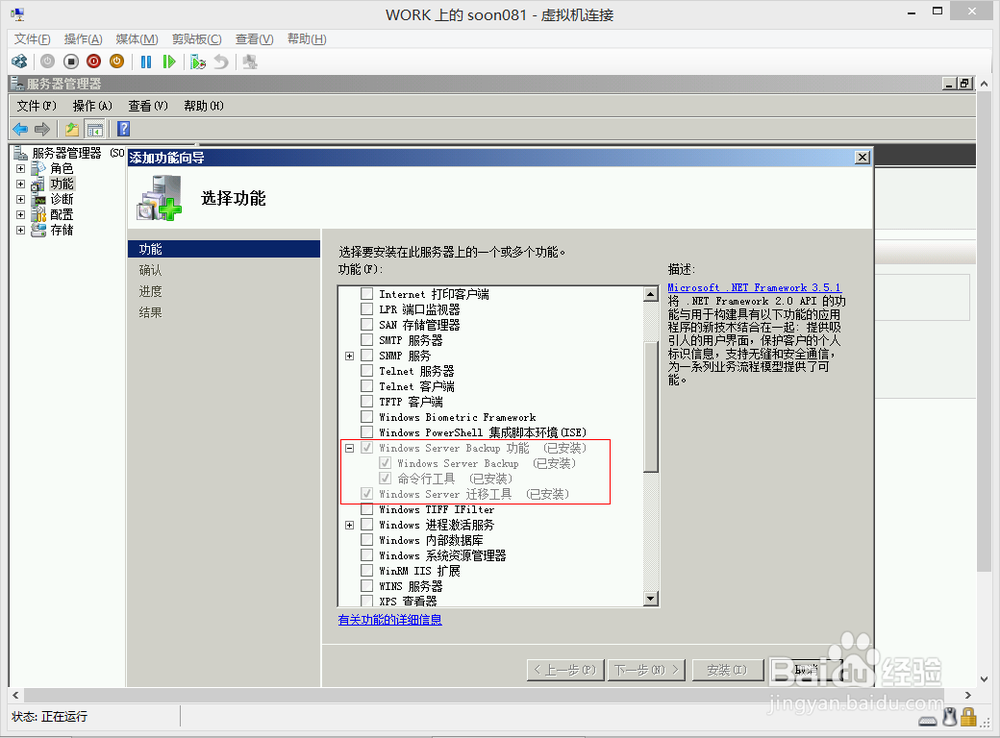Click the Up one level folder icon
This screenshot has width=1000, height=738.
pos(71,129)
